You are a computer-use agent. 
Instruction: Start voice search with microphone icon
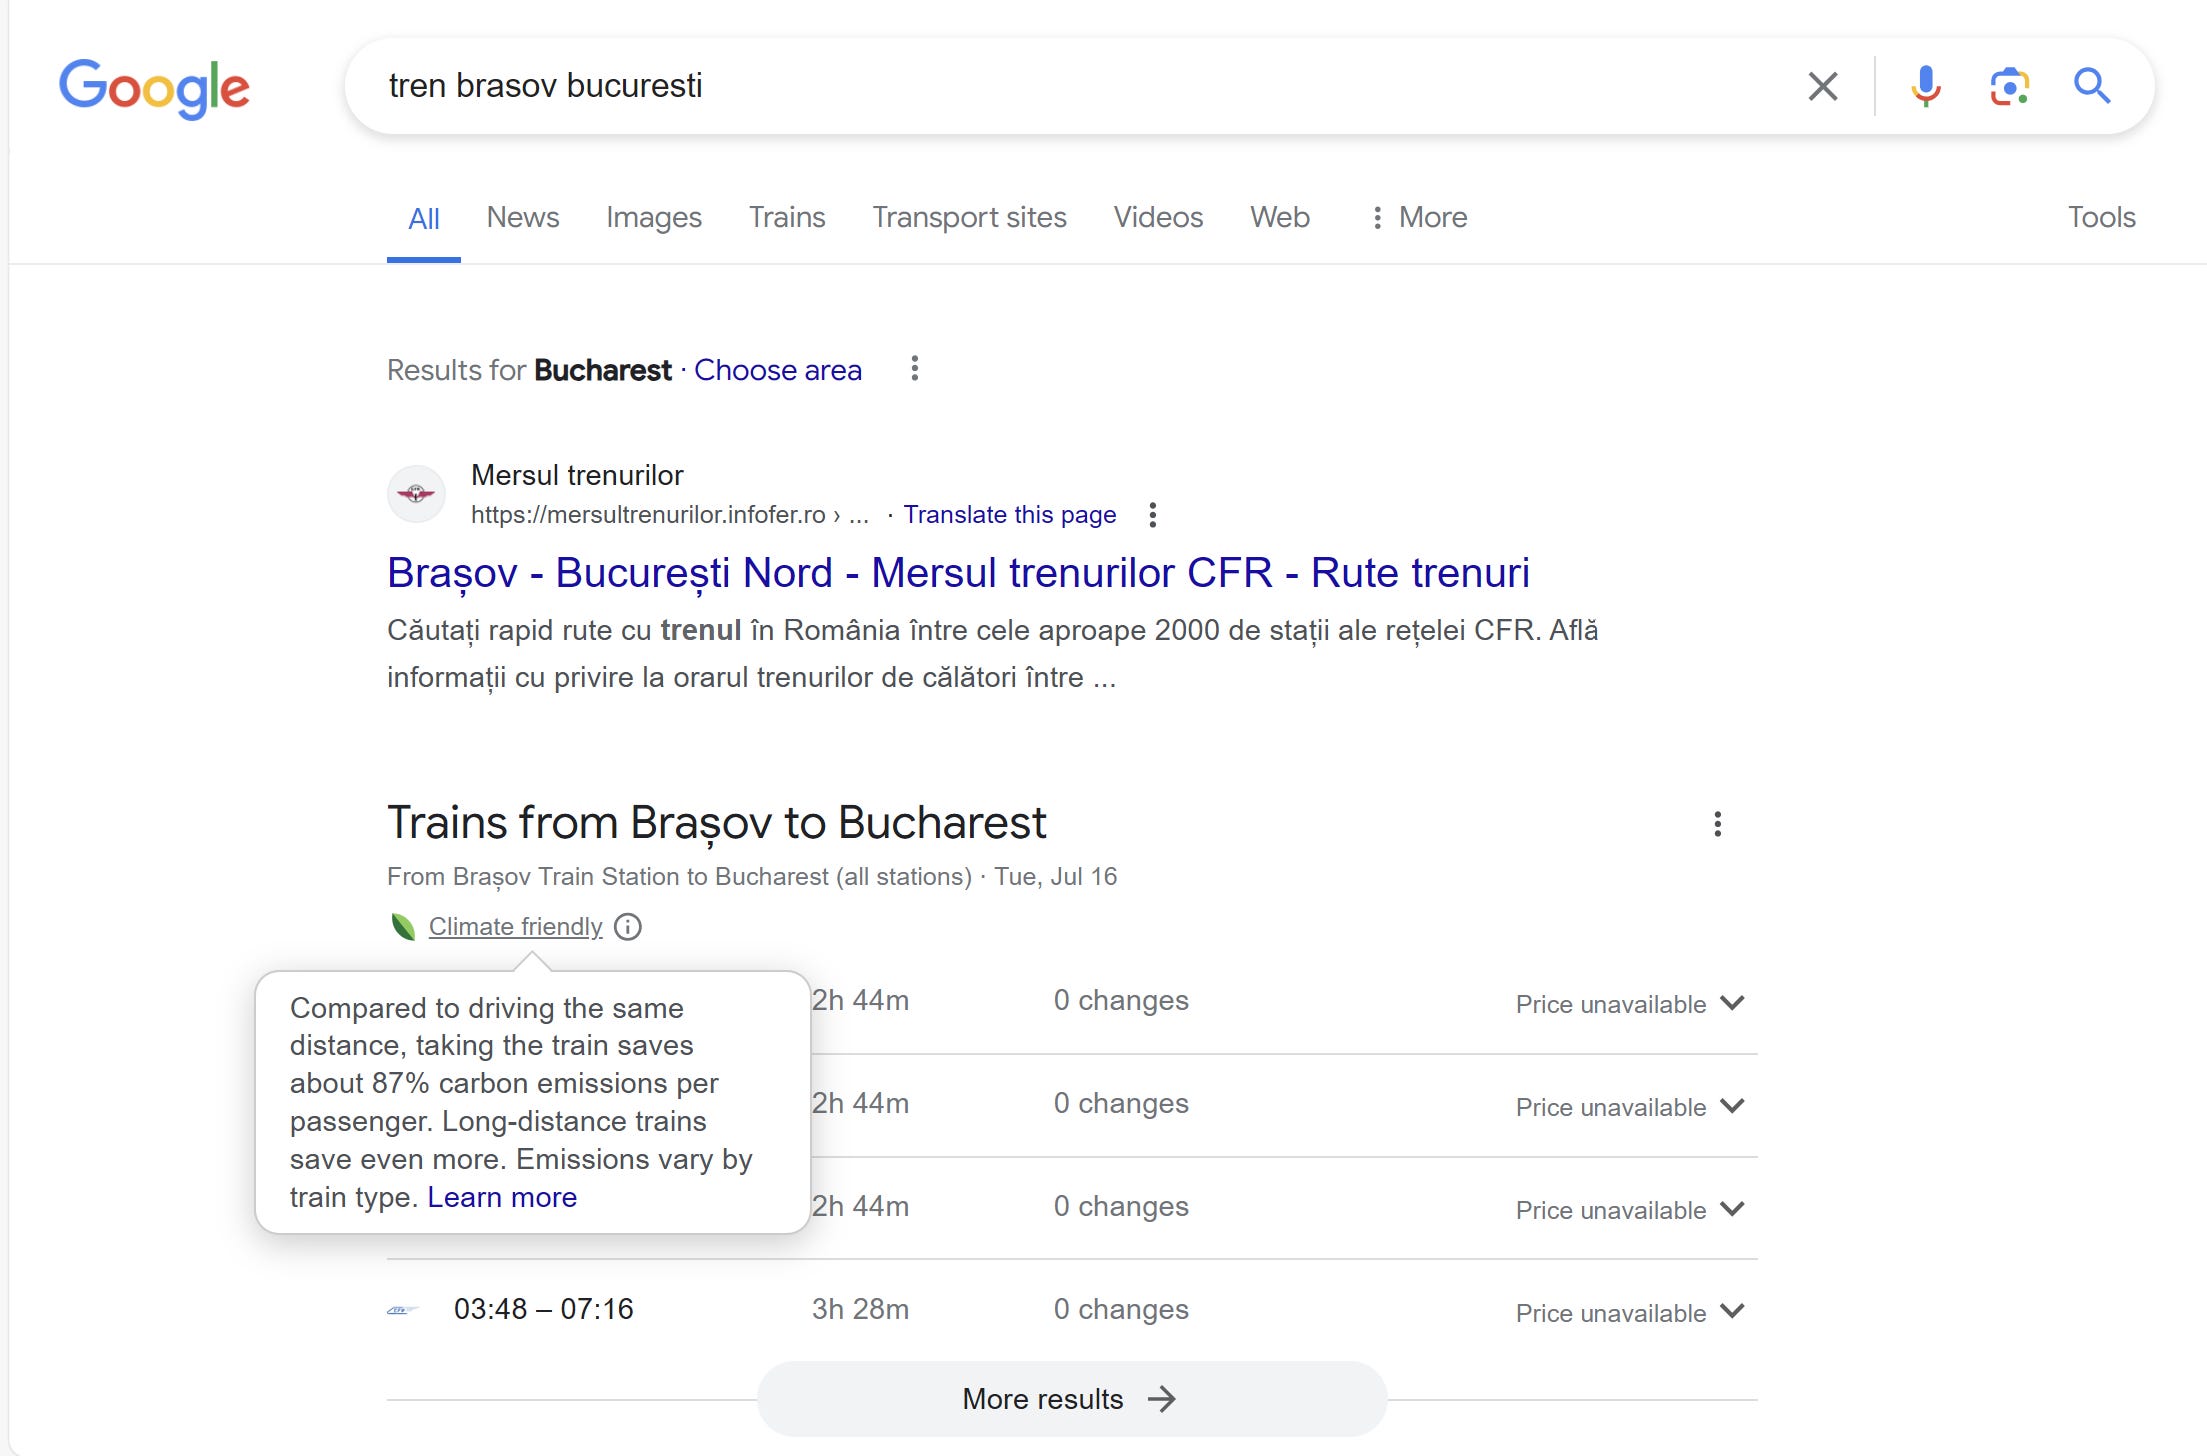[x=1925, y=87]
